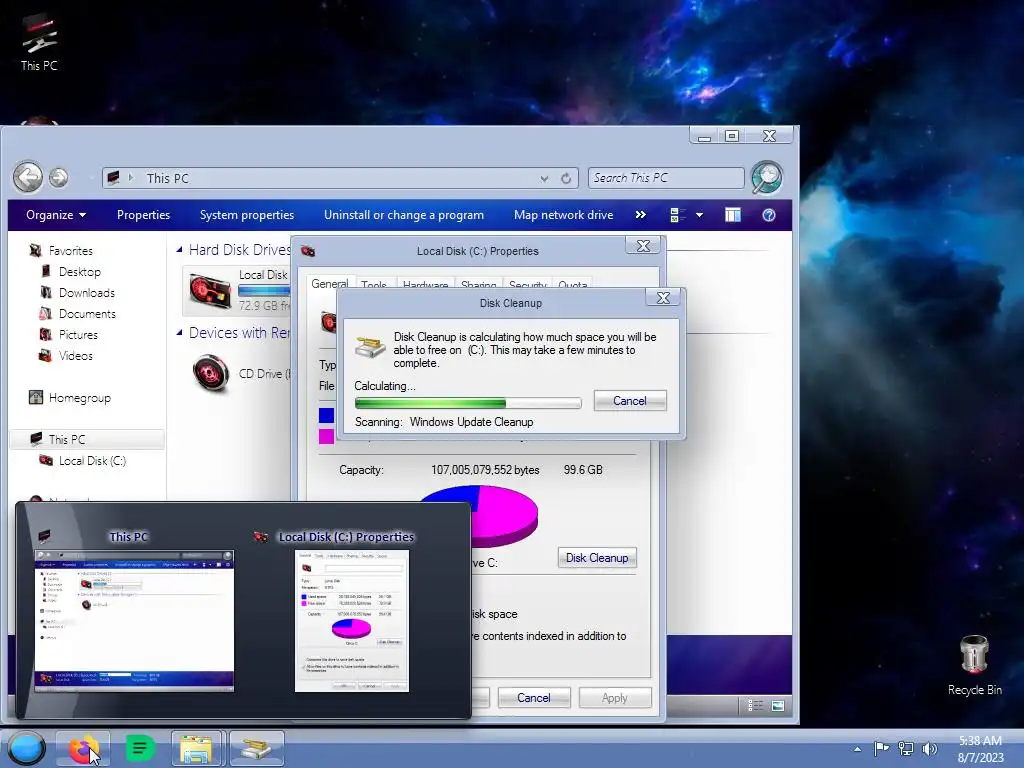The image size is (1024, 768).
Task: Switch to large icons view in status bar
Action: (778, 705)
